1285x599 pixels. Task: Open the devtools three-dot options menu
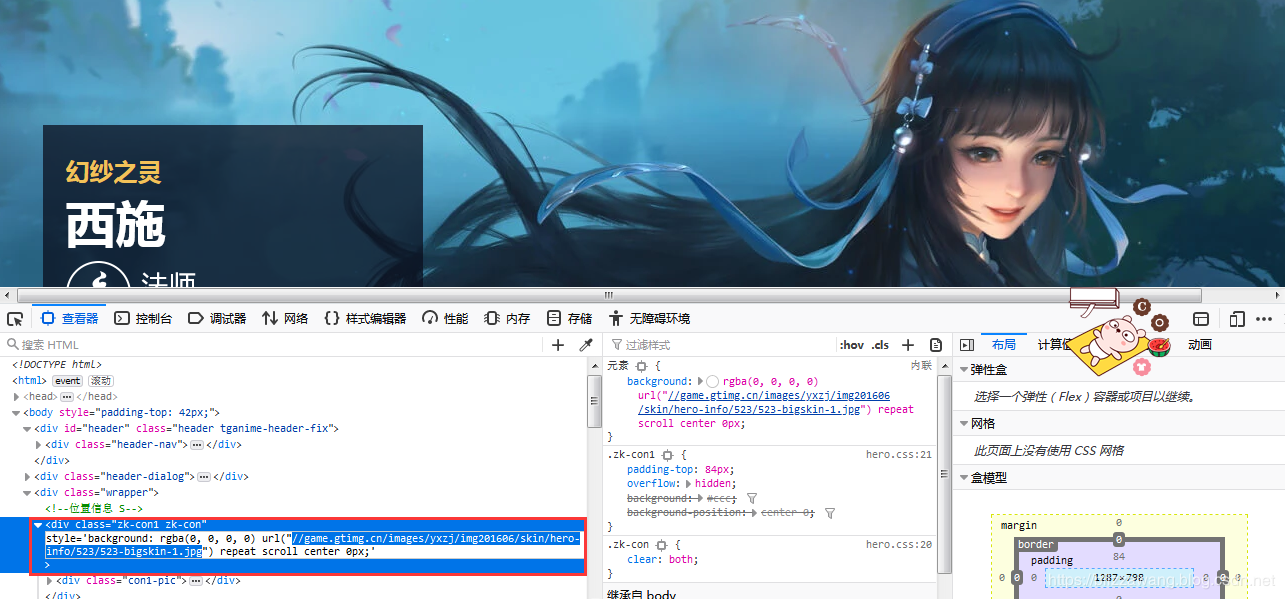[1264, 319]
